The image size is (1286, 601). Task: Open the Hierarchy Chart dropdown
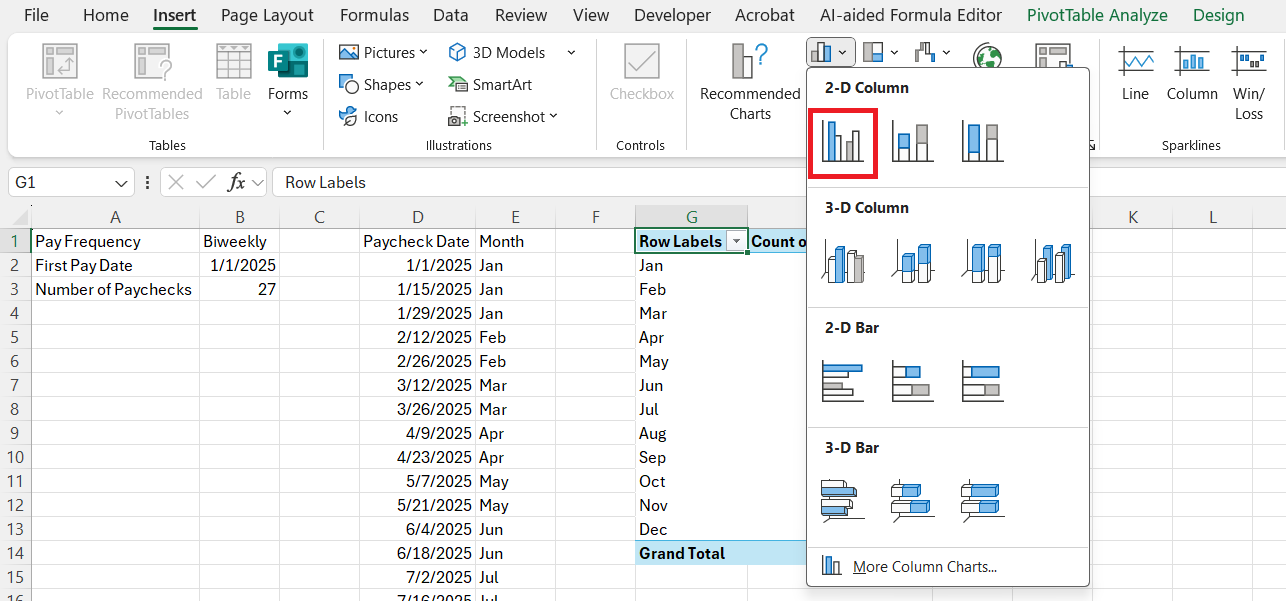pos(880,52)
